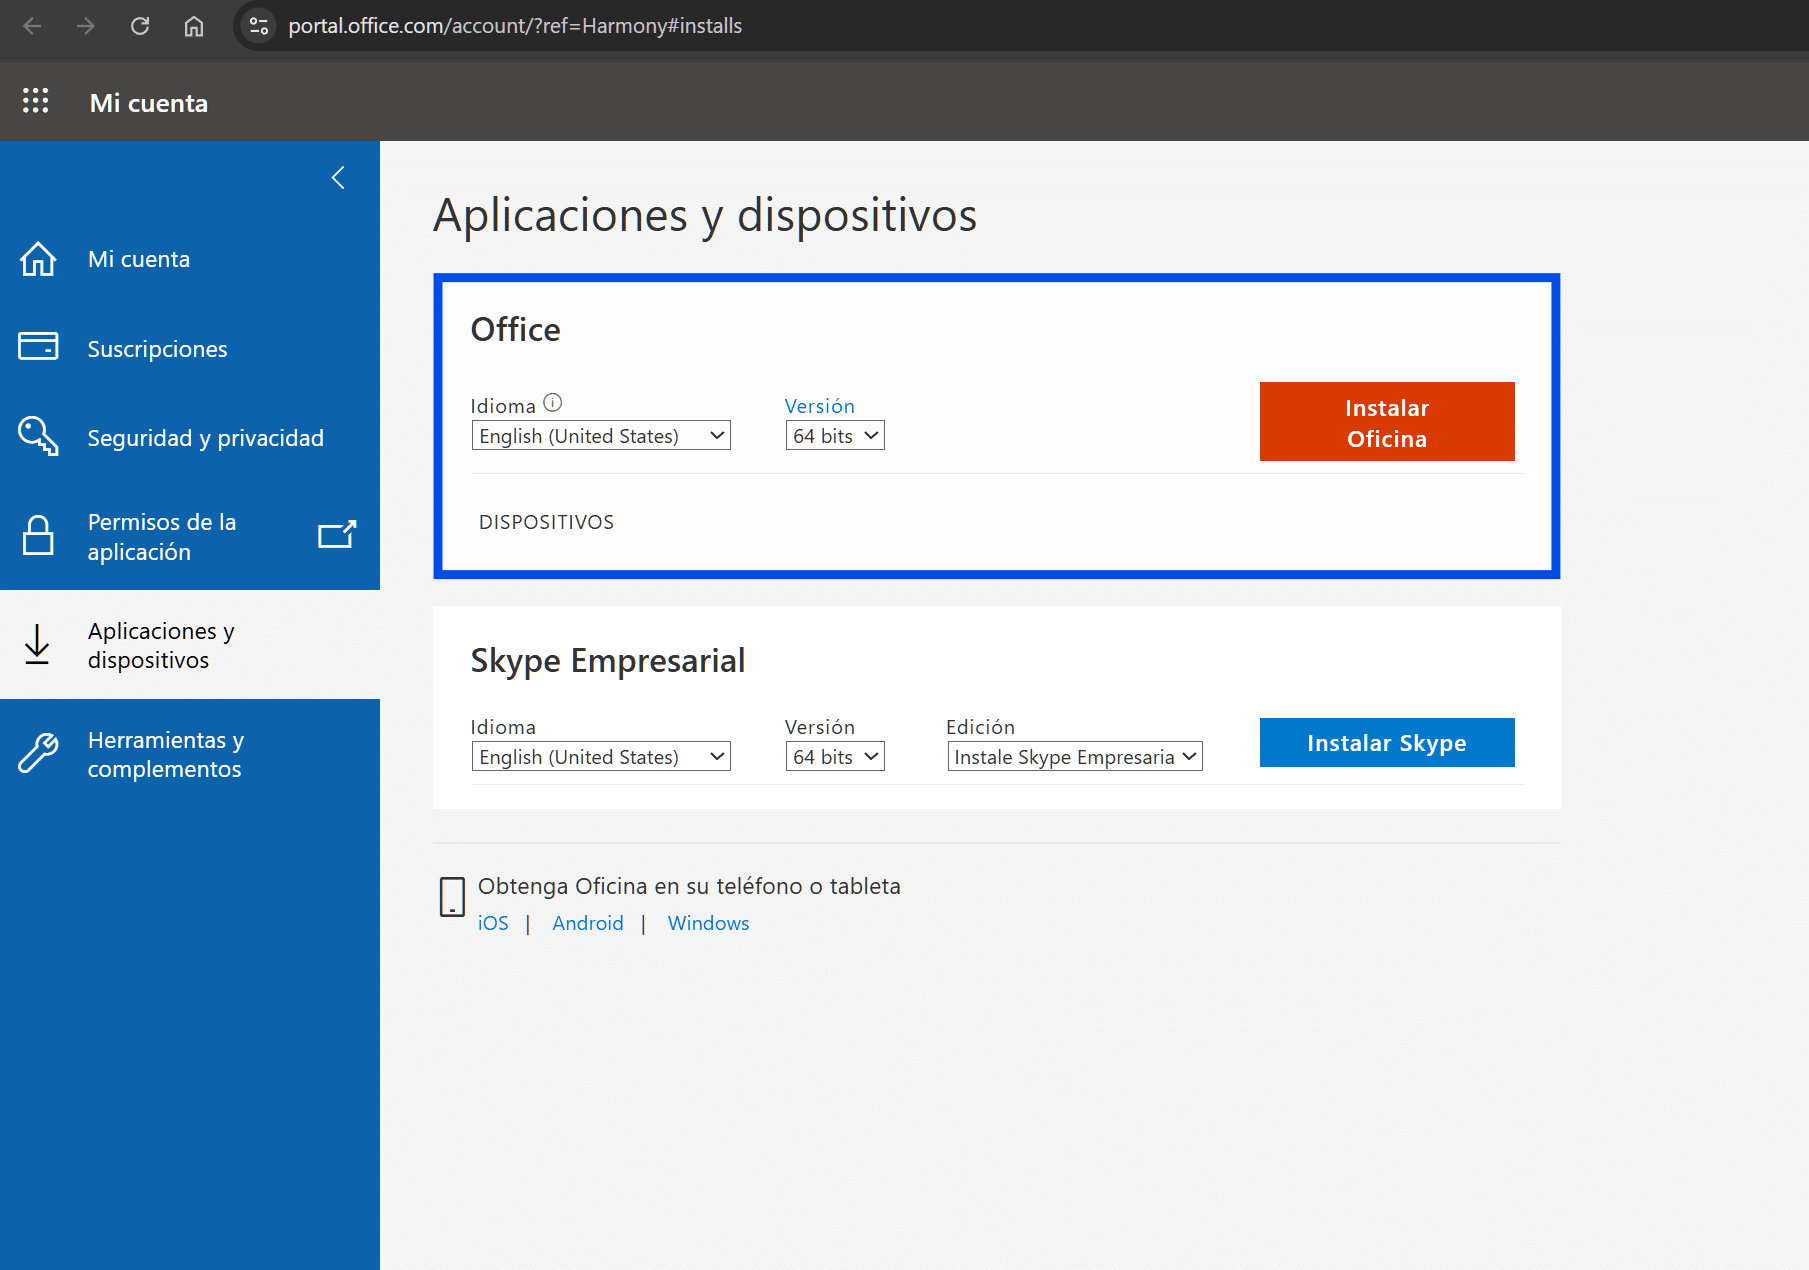Open the app launcher grid icon
The width and height of the screenshot is (1809, 1270).
click(x=36, y=101)
